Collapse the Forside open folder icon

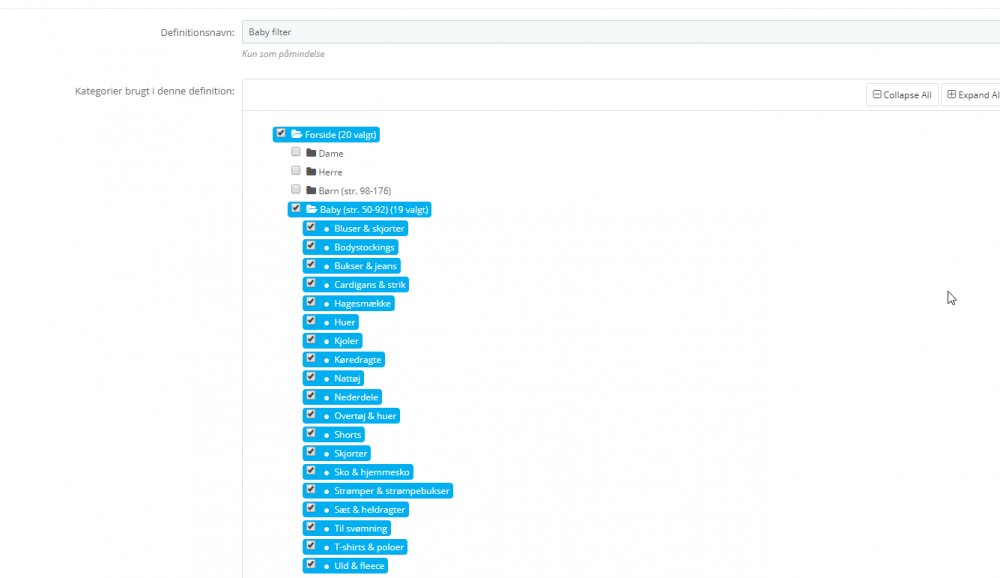[297, 134]
